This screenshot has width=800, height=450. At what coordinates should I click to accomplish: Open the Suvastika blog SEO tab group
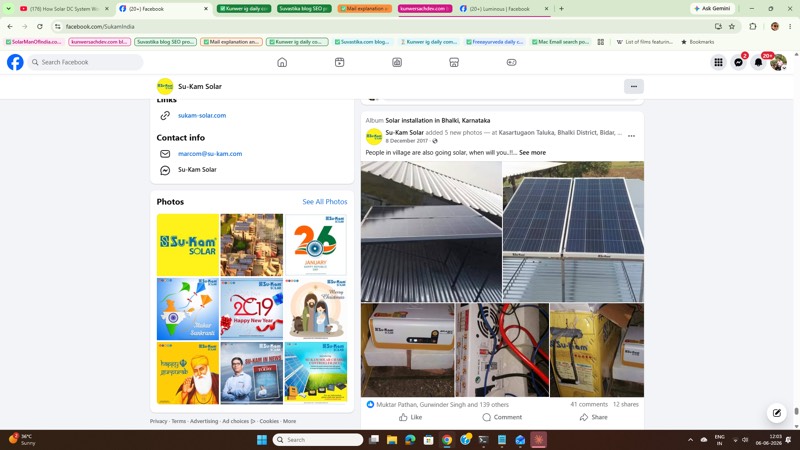pyautogui.click(x=304, y=9)
